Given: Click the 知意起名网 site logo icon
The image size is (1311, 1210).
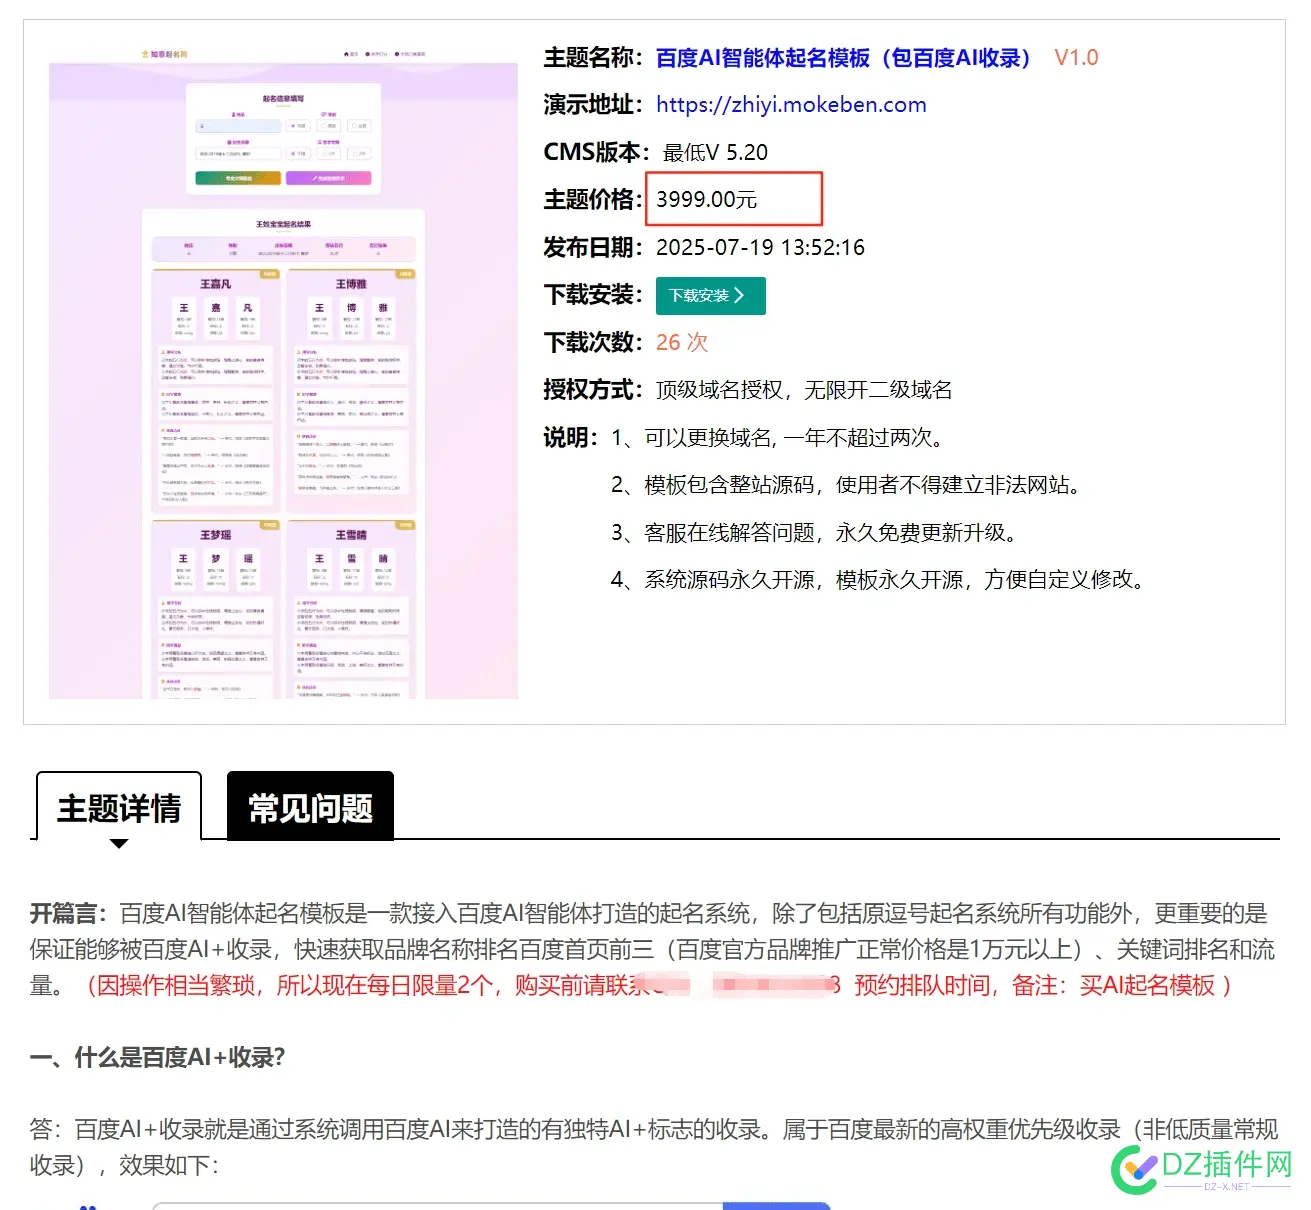Looking at the screenshot, I should [x=145, y=54].
